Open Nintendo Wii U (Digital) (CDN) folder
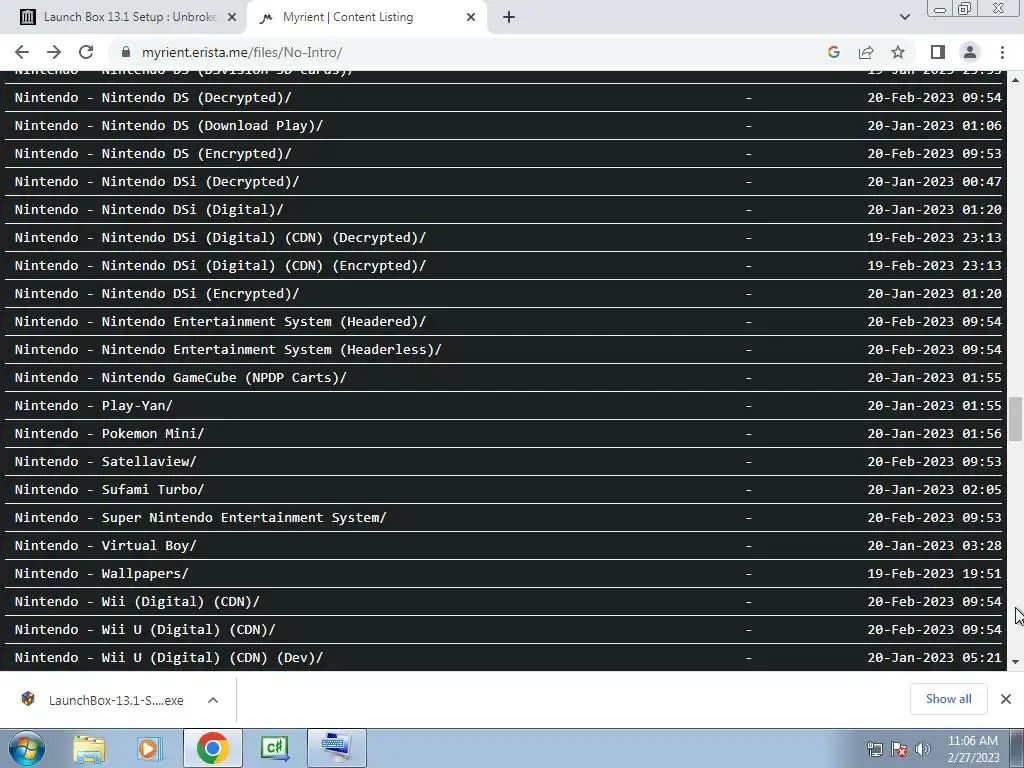Viewport: 1024px width, 768px height. click(x=145, y=630)
